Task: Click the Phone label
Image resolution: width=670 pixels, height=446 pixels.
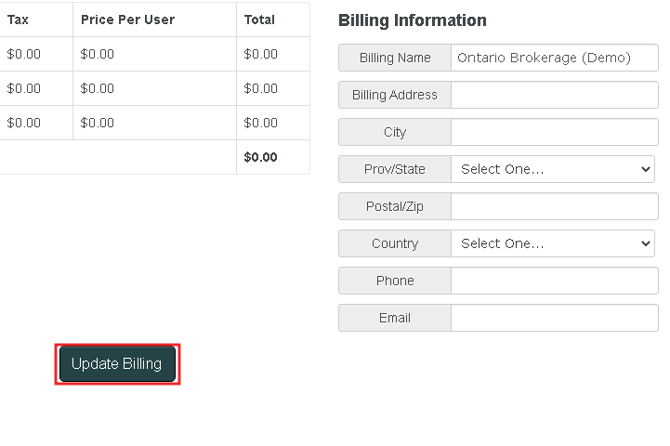Action: (395, 281)
